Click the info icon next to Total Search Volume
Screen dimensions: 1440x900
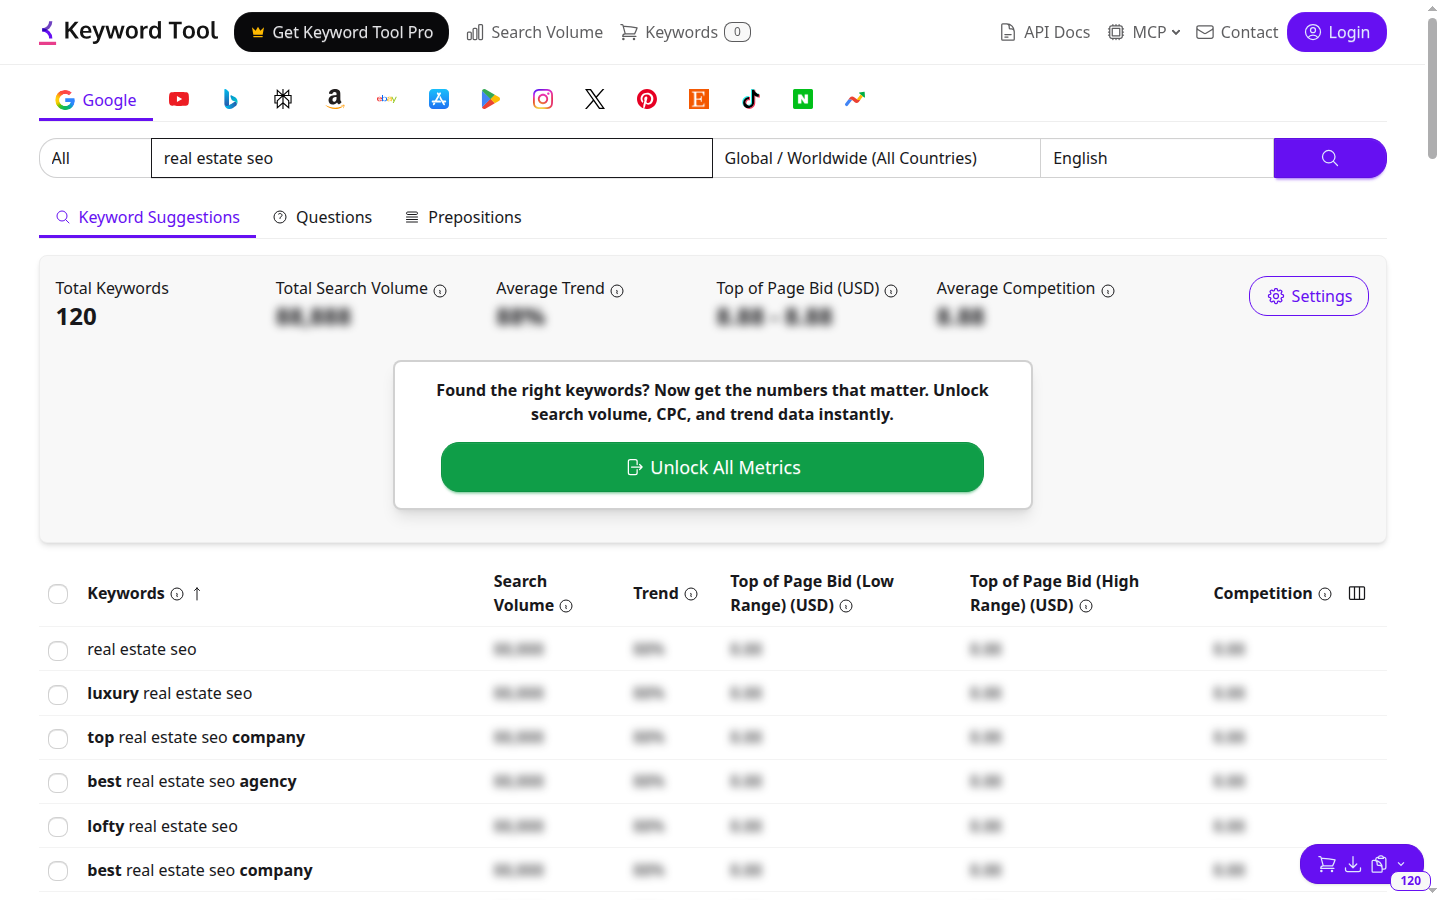(440, 291)
